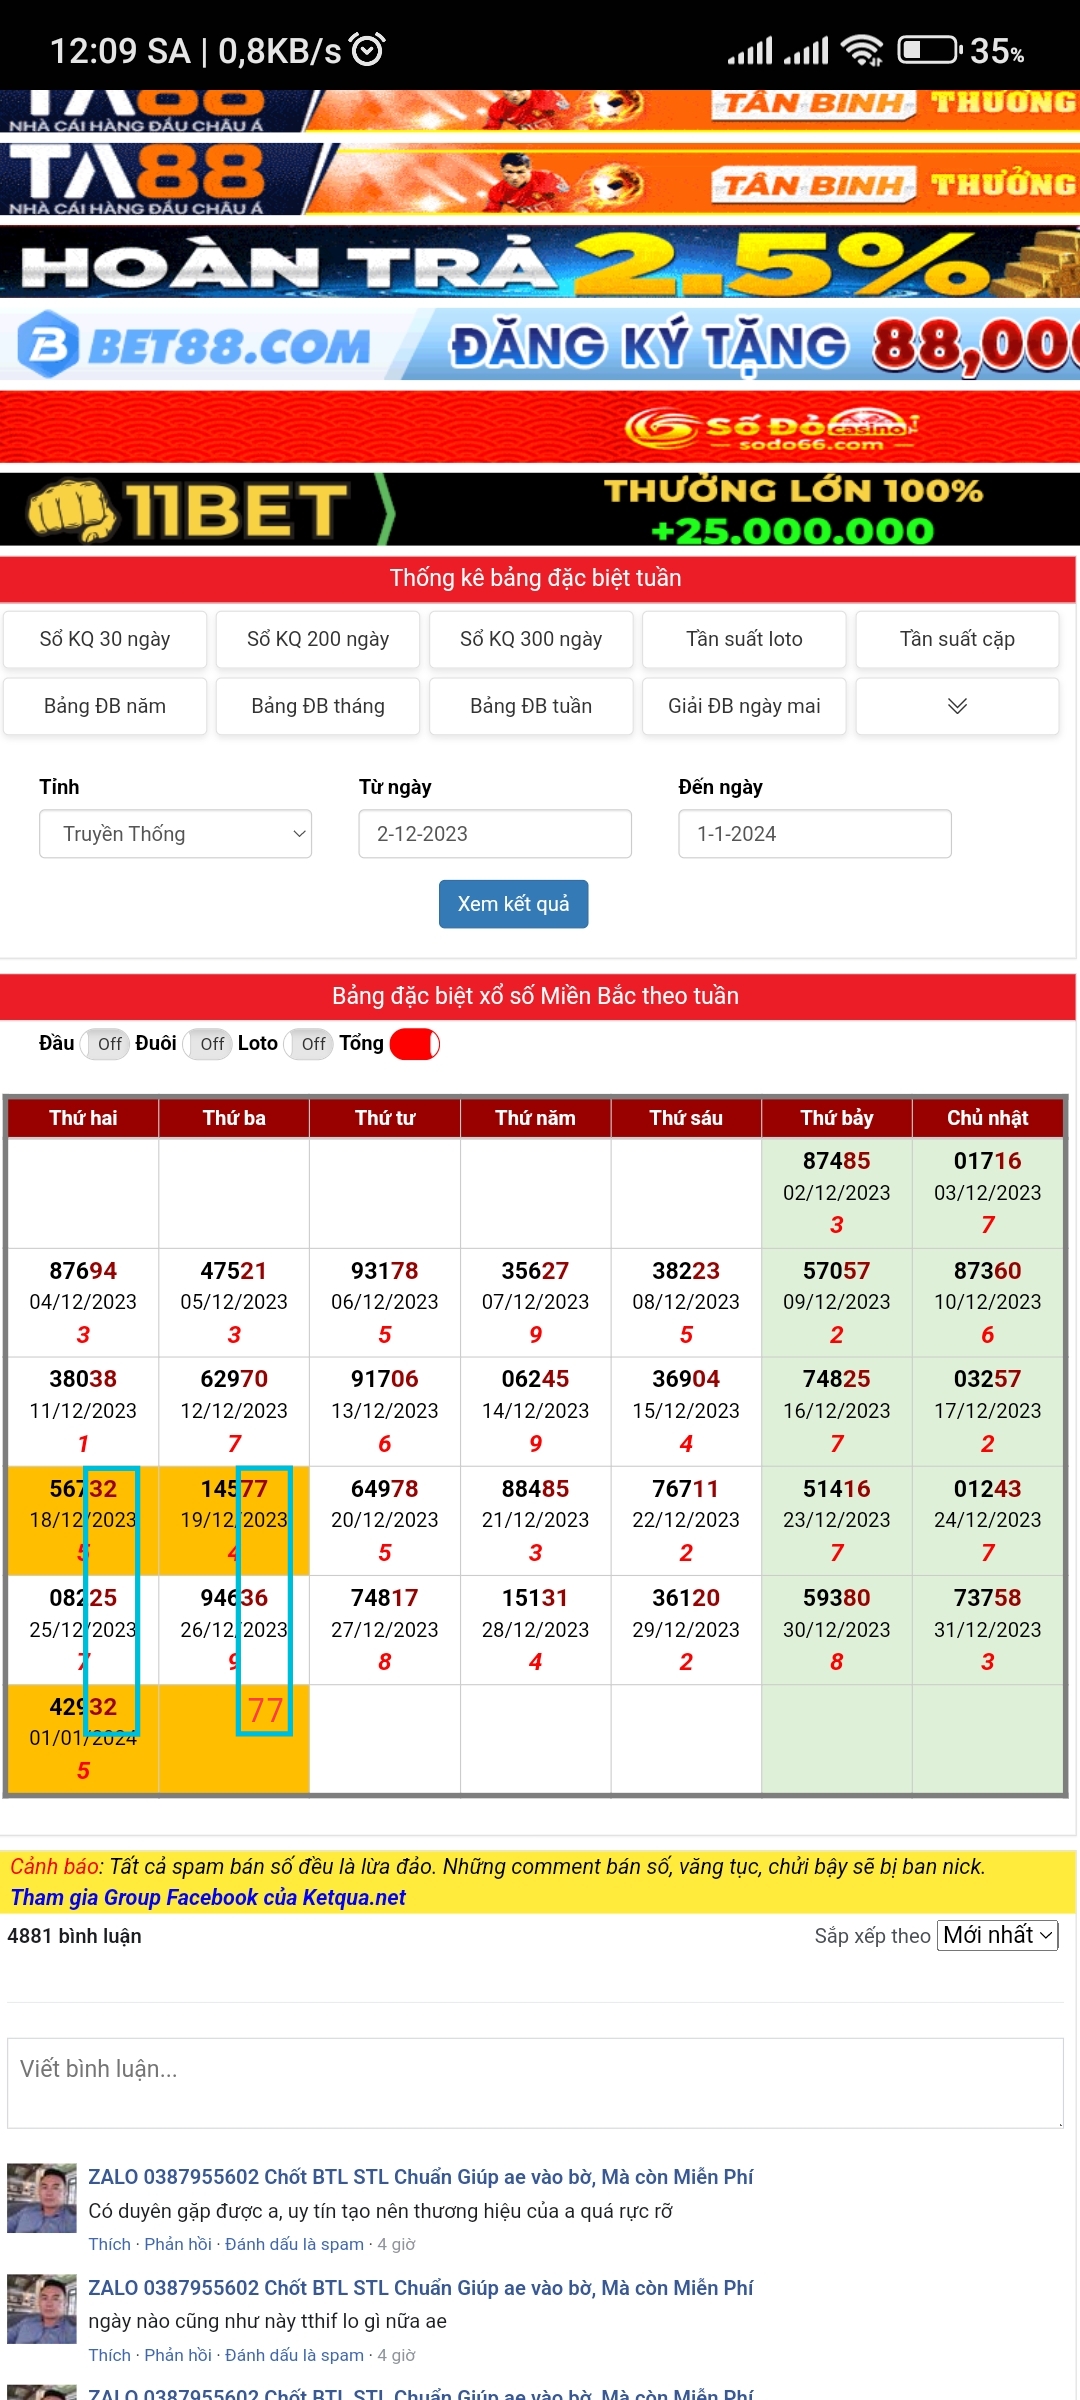Viewport: 1080px width, 2400px height.
Task: Tap second commenter's profile avatar
Action: (x=41, y=2309)
